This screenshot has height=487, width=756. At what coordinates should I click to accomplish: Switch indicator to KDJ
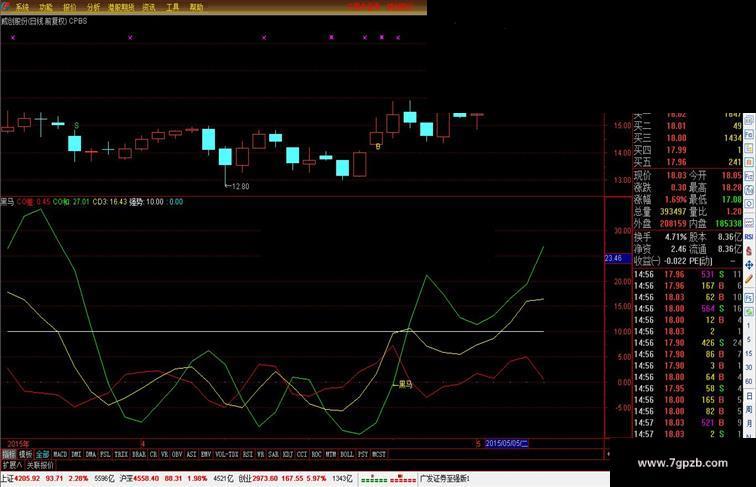click(x=287, y=454)
